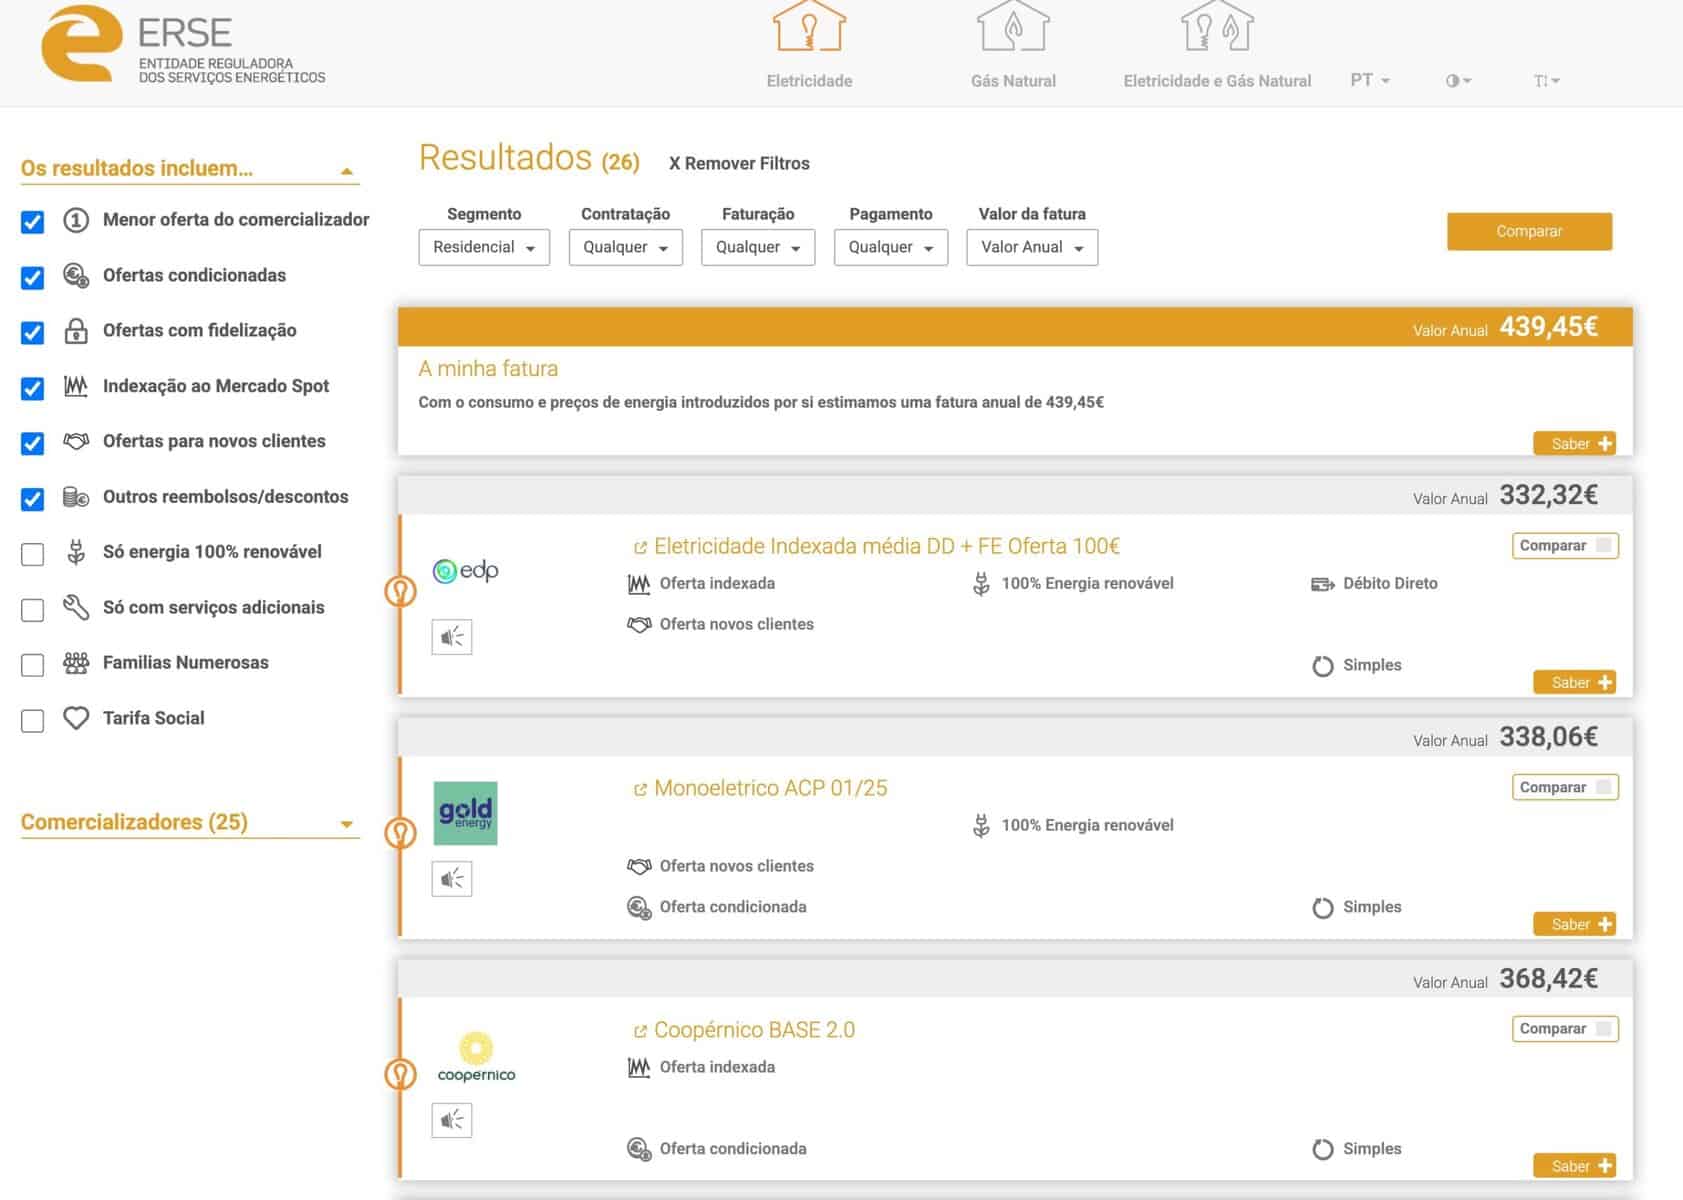Open the Valor Anual dropdown
1683x1200 pixels.
tap(1032, 247)
